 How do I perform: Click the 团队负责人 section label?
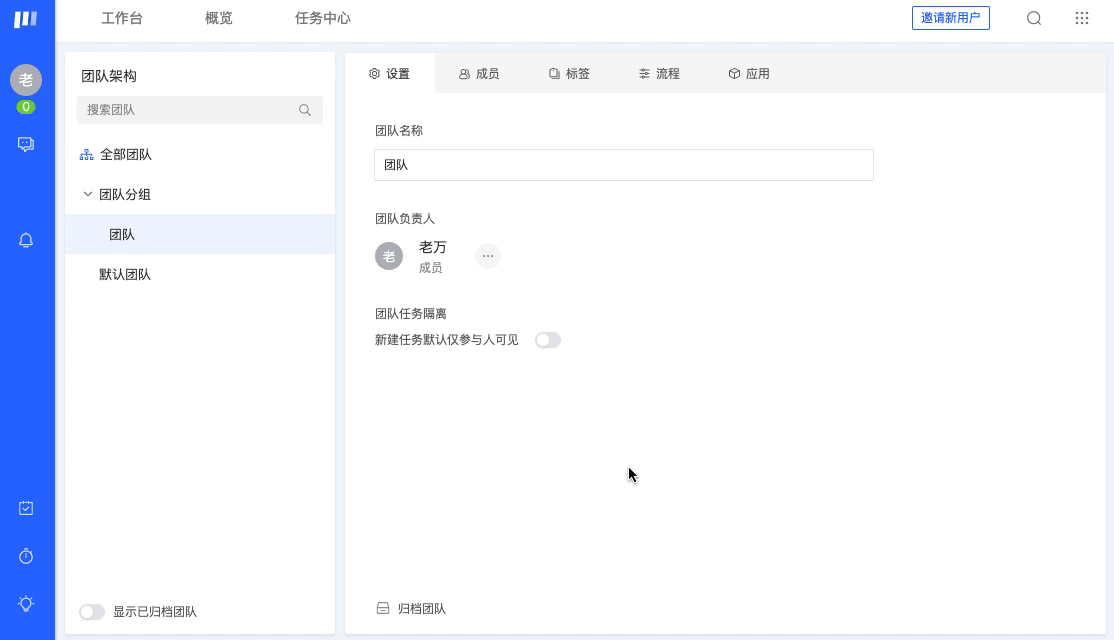pyautogui.click(x=404, y=219)
